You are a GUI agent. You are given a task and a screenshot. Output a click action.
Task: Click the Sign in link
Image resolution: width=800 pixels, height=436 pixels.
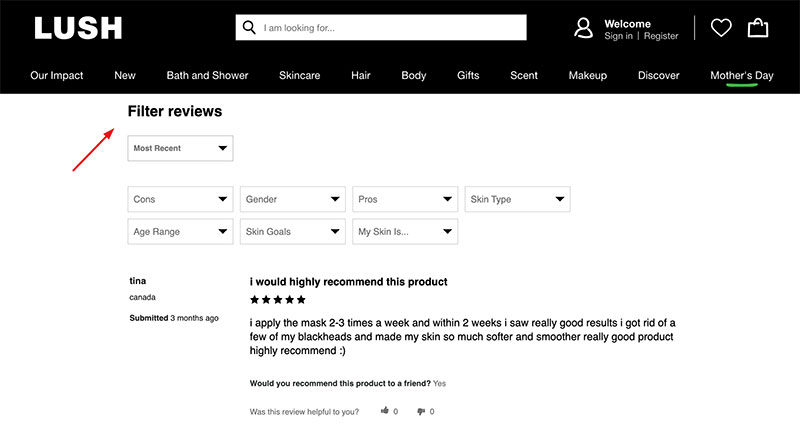pyautogui.click(x=618, y=36)
